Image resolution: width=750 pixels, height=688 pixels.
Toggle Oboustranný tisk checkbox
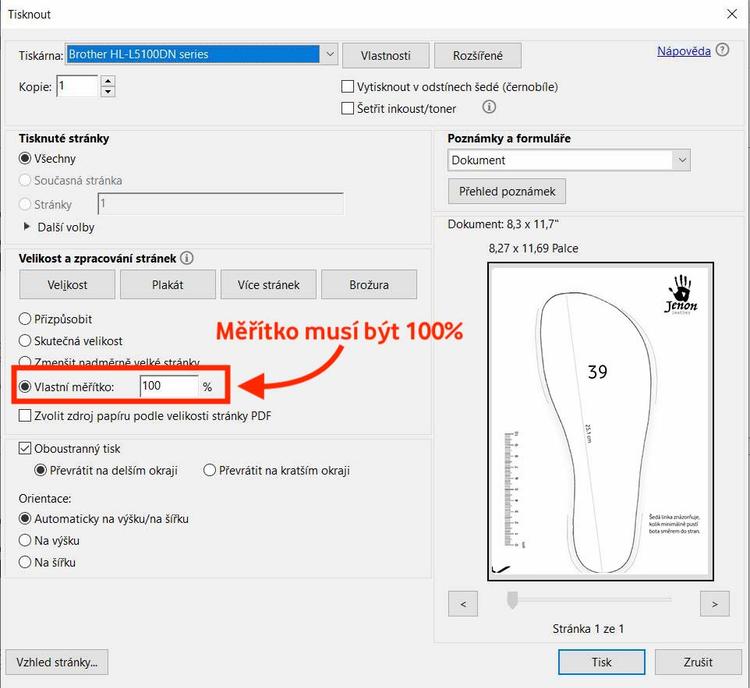(x=26, y=449)
